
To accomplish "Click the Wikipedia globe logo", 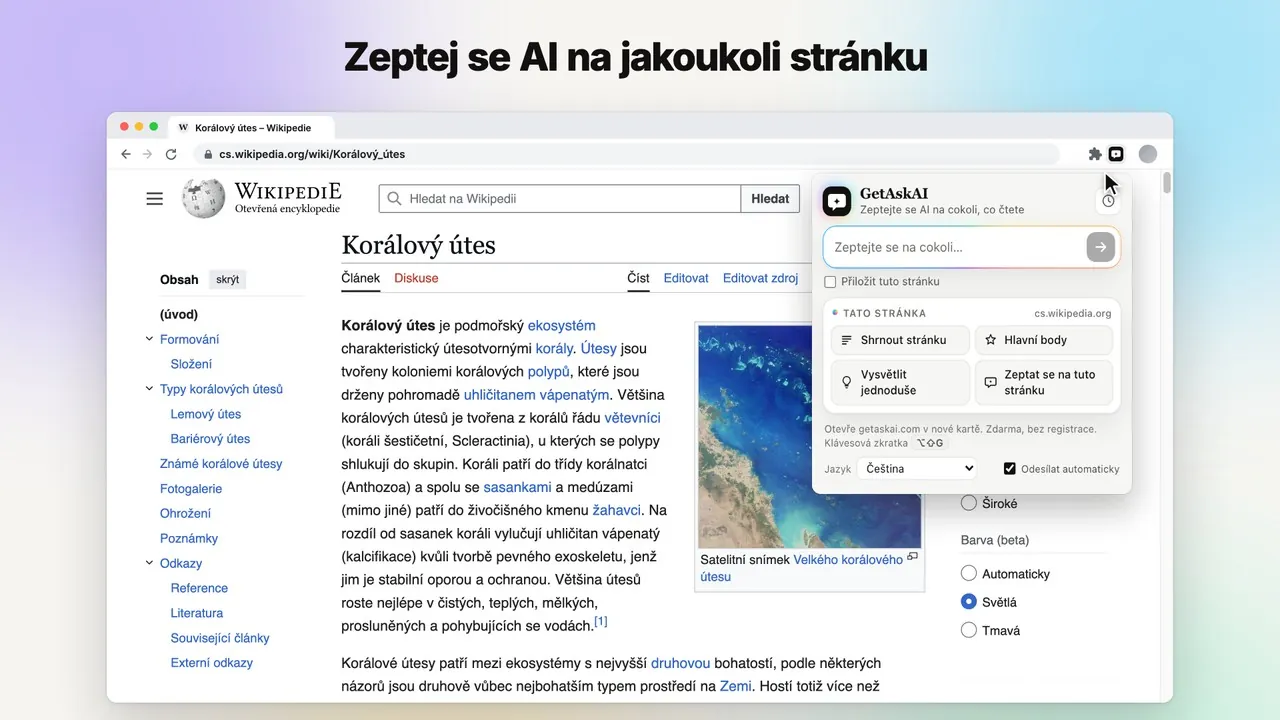I will (203, 198).
